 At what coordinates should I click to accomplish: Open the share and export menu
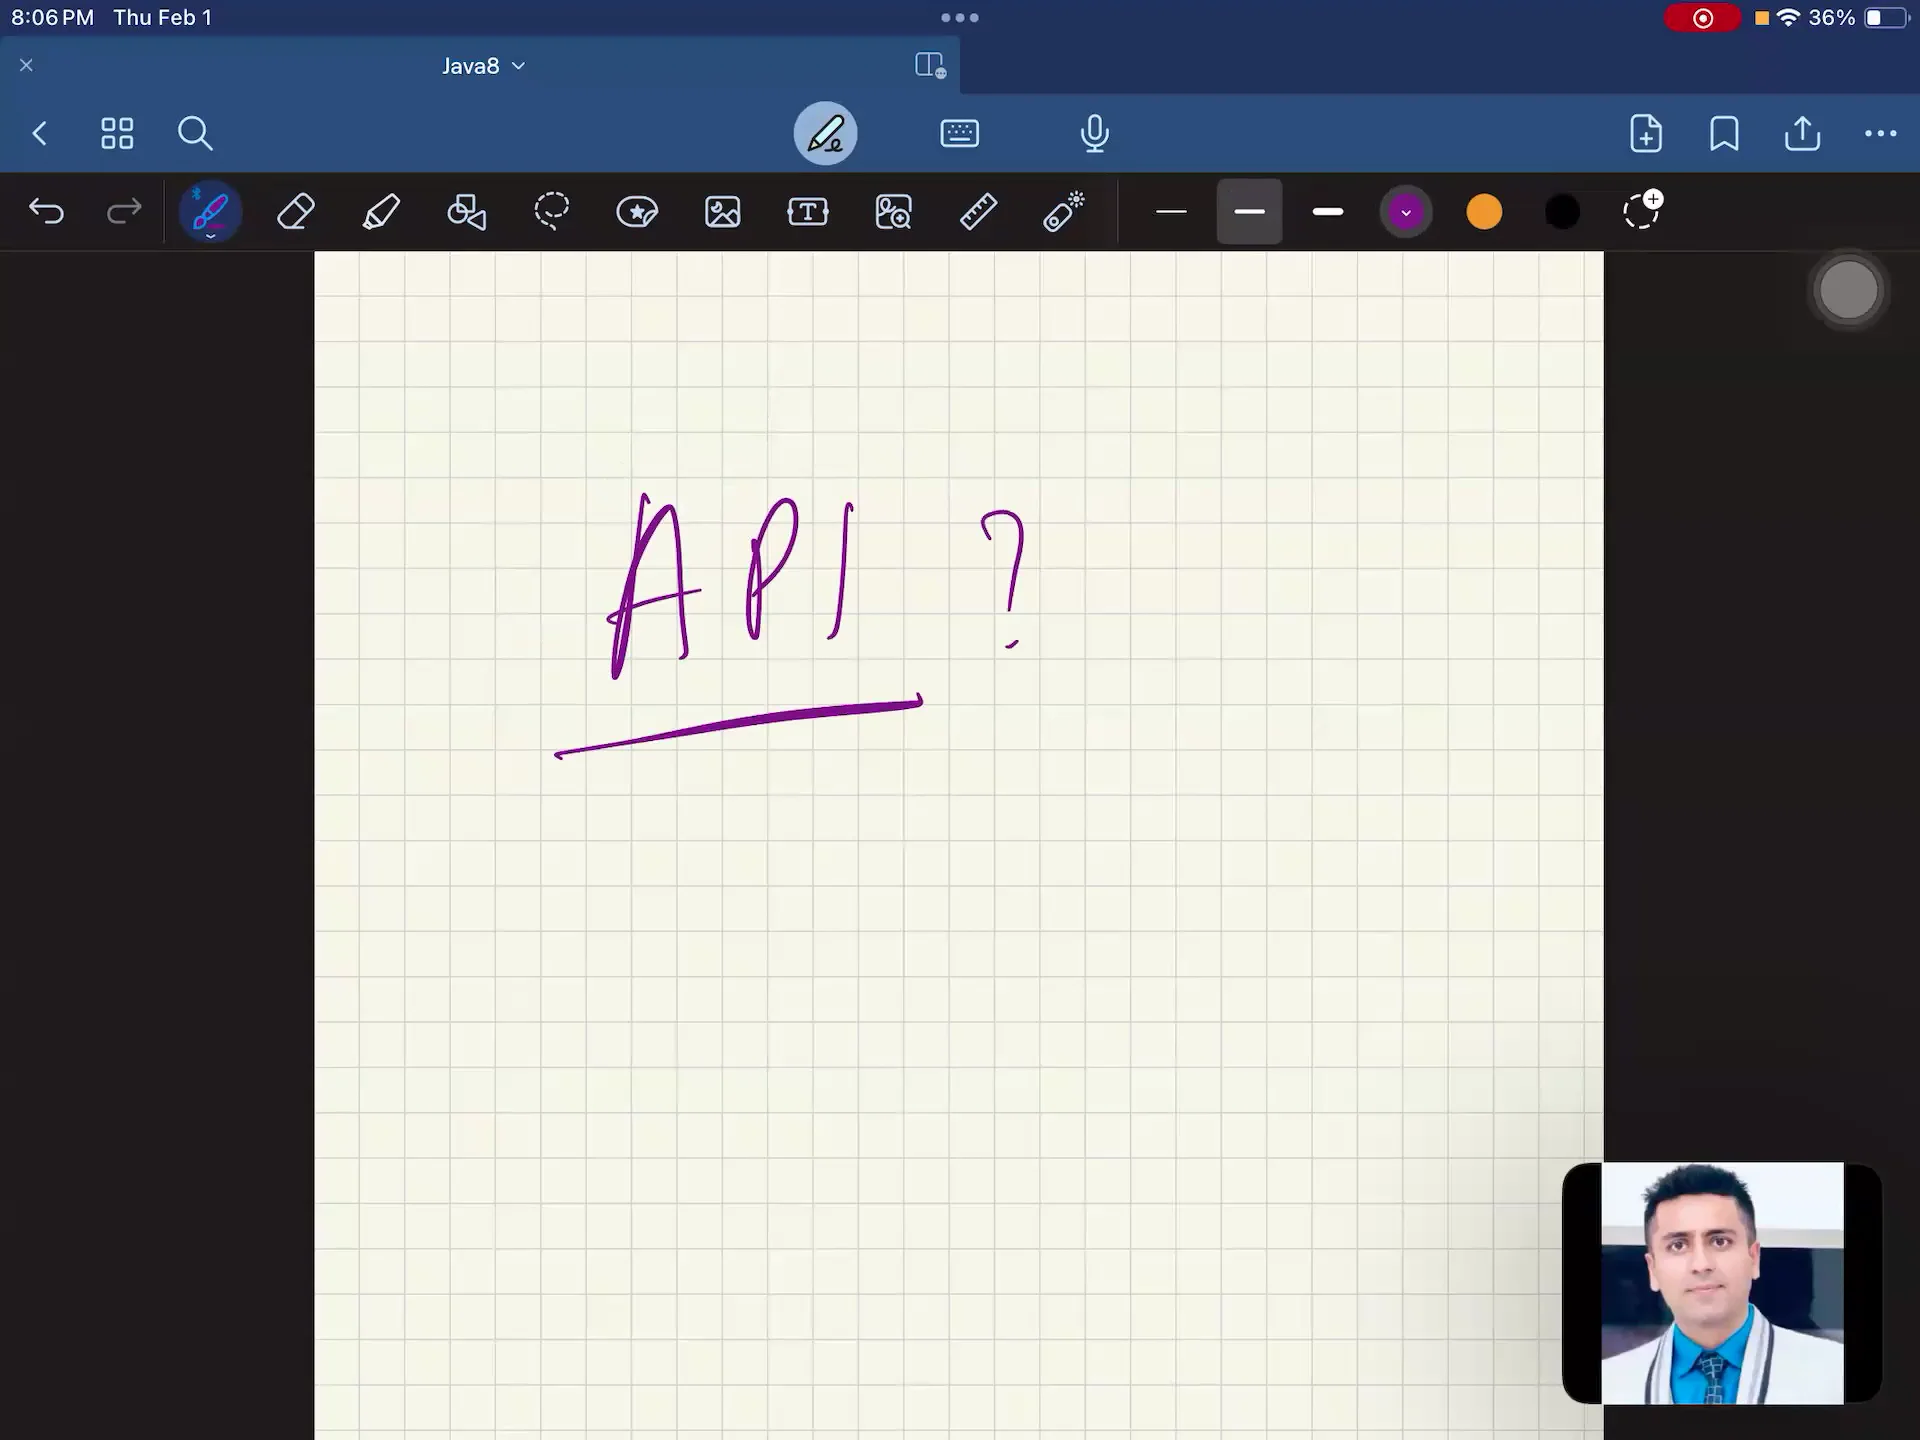click(1802, 133)
